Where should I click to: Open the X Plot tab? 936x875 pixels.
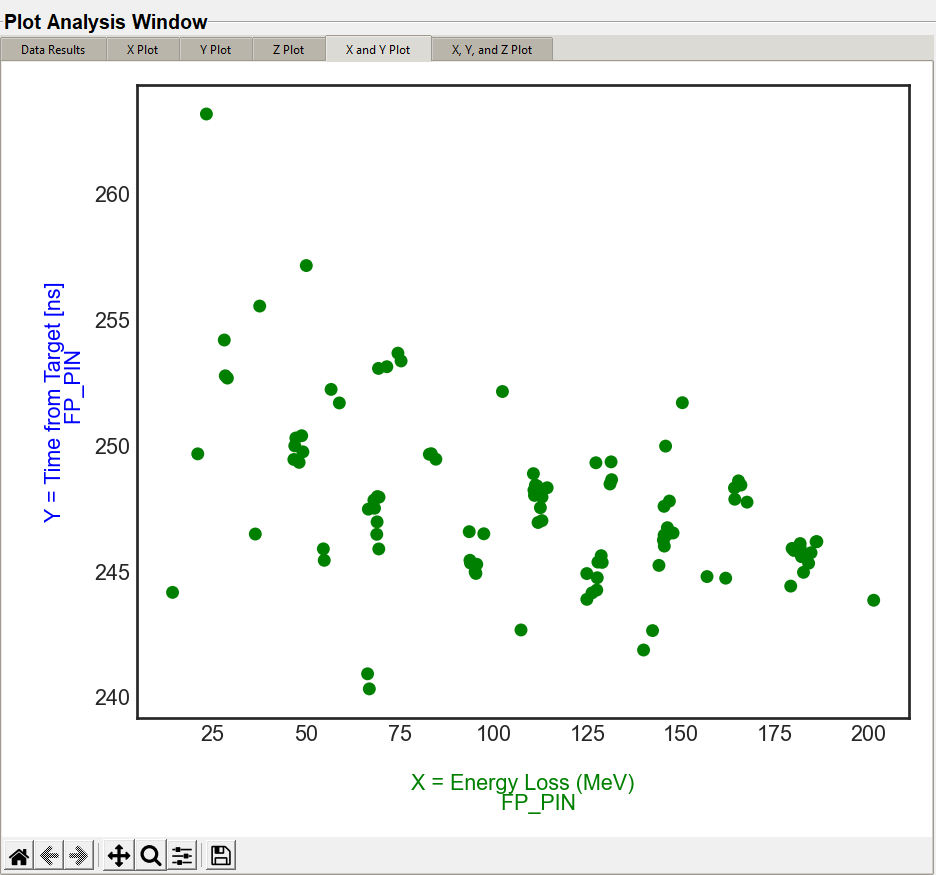143,49
